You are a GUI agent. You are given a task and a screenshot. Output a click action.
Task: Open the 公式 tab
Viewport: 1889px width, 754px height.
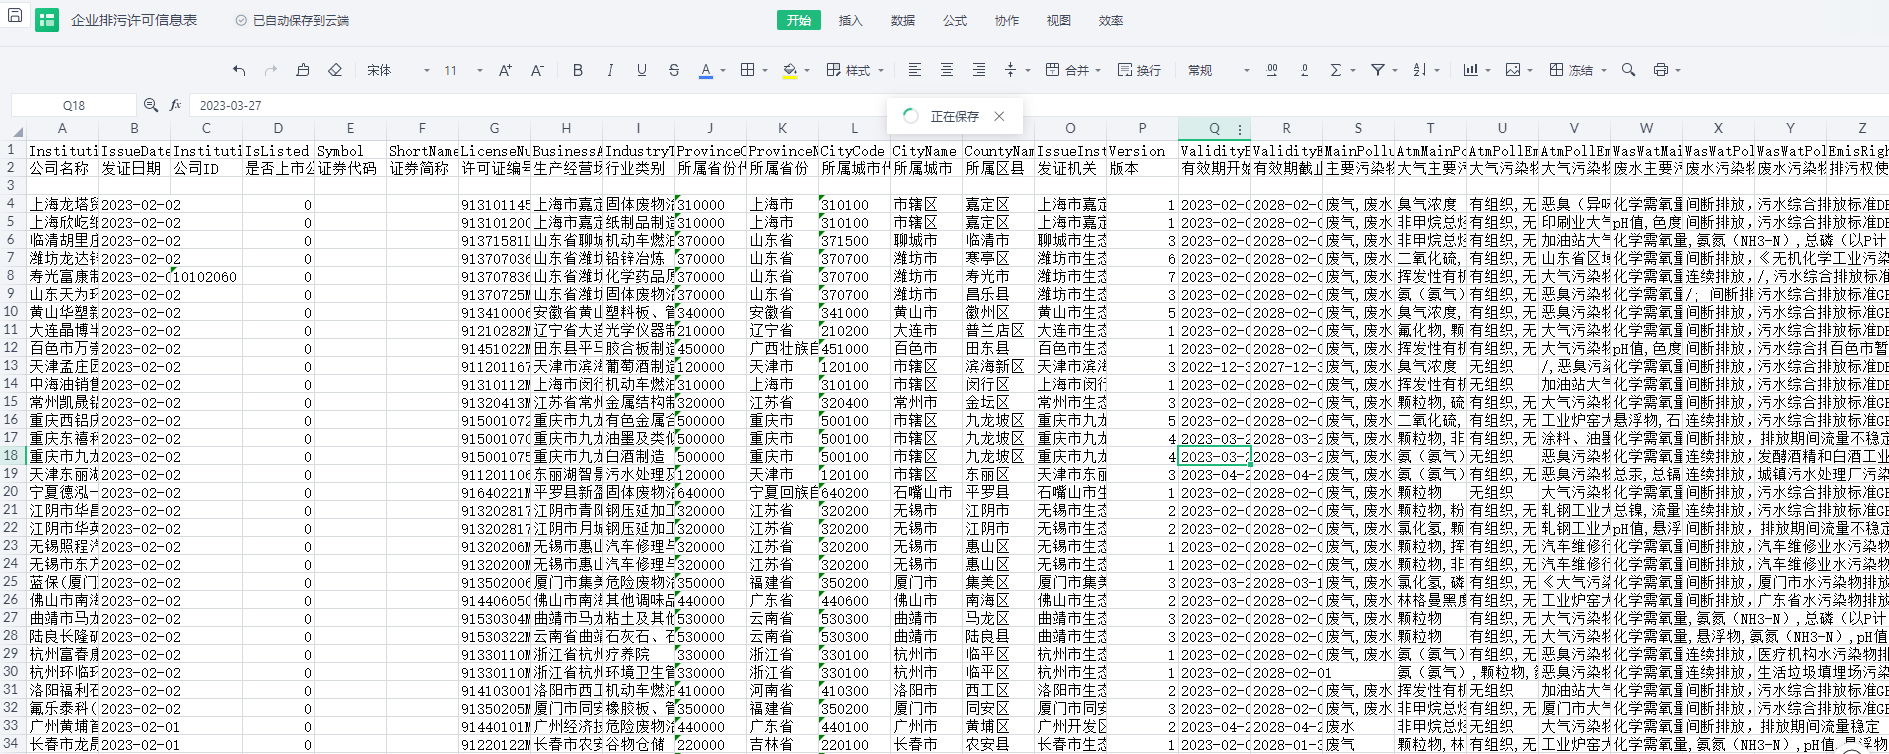[x=955, y=20]
